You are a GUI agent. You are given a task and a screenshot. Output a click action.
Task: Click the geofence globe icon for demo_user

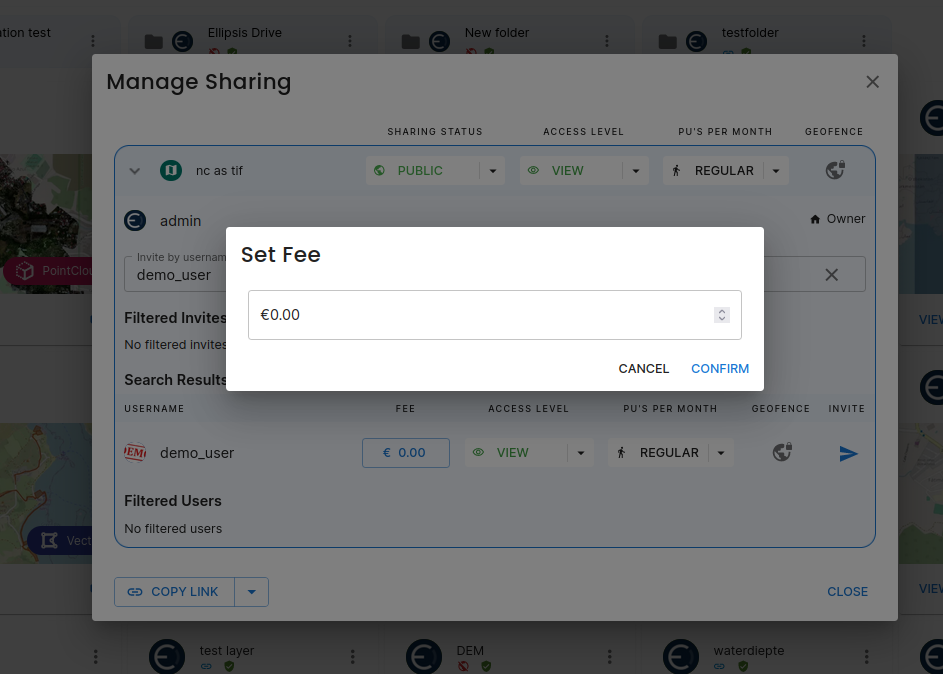point(782,453)
